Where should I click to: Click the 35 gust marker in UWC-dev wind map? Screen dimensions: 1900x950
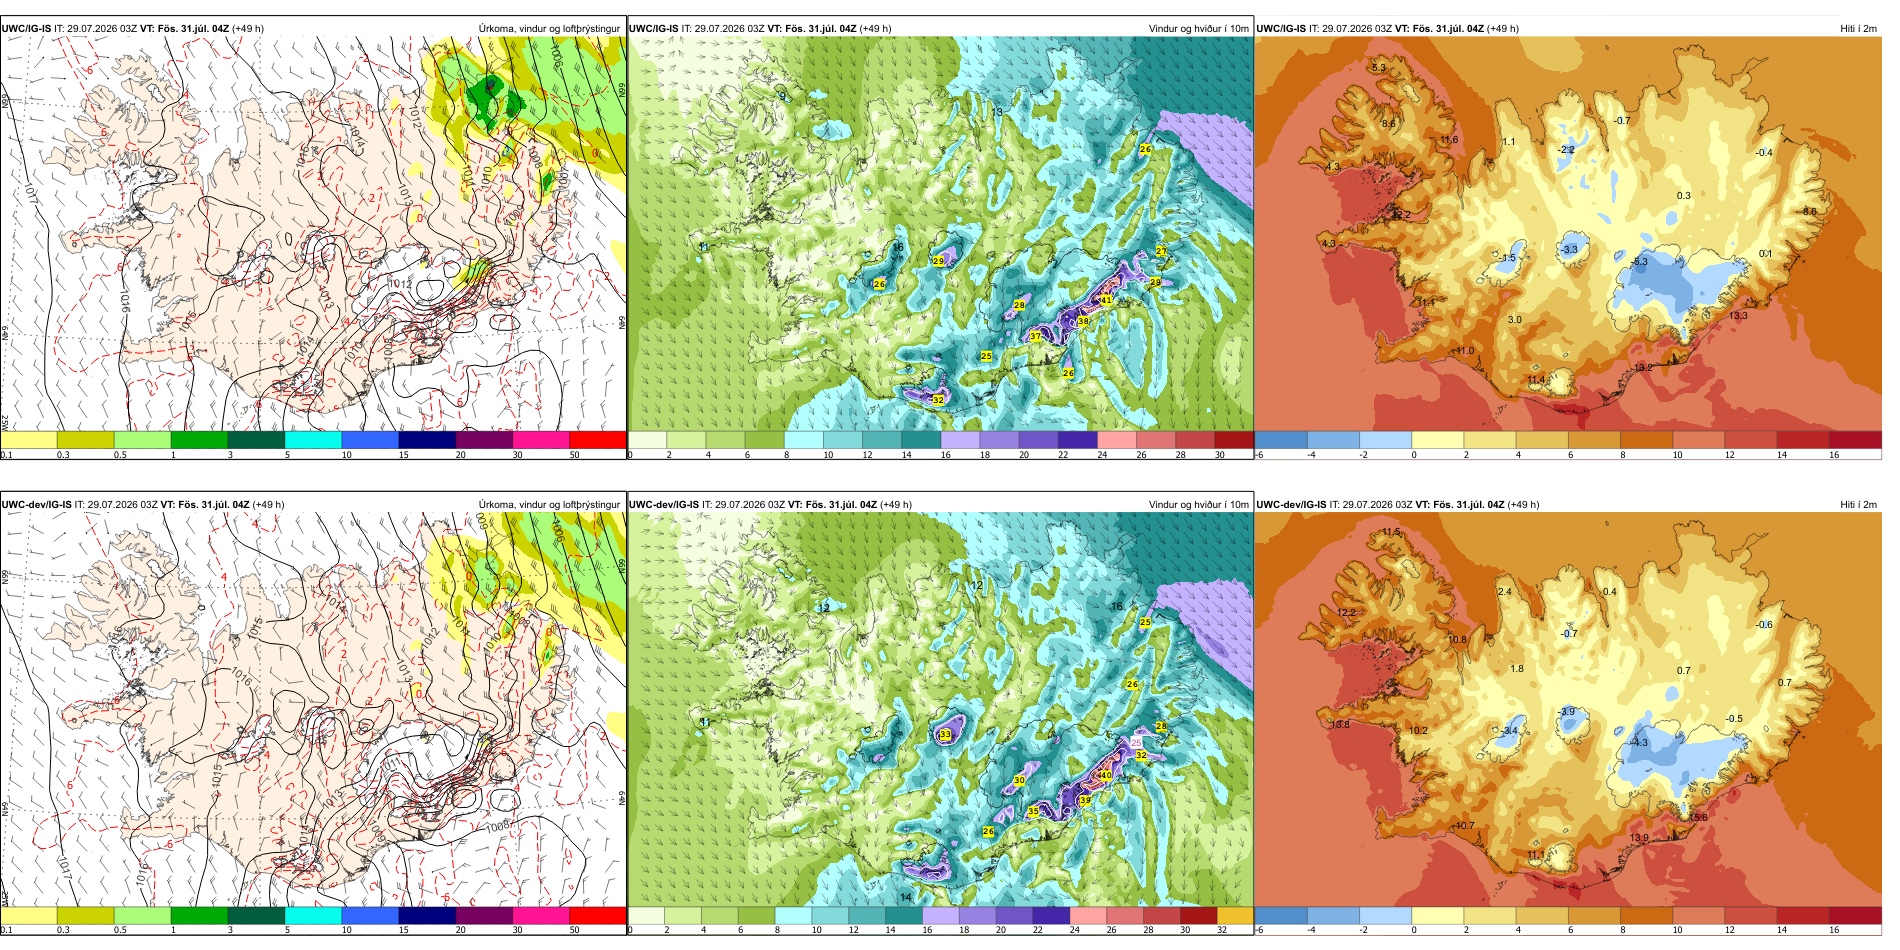[x=1033, y=812]
